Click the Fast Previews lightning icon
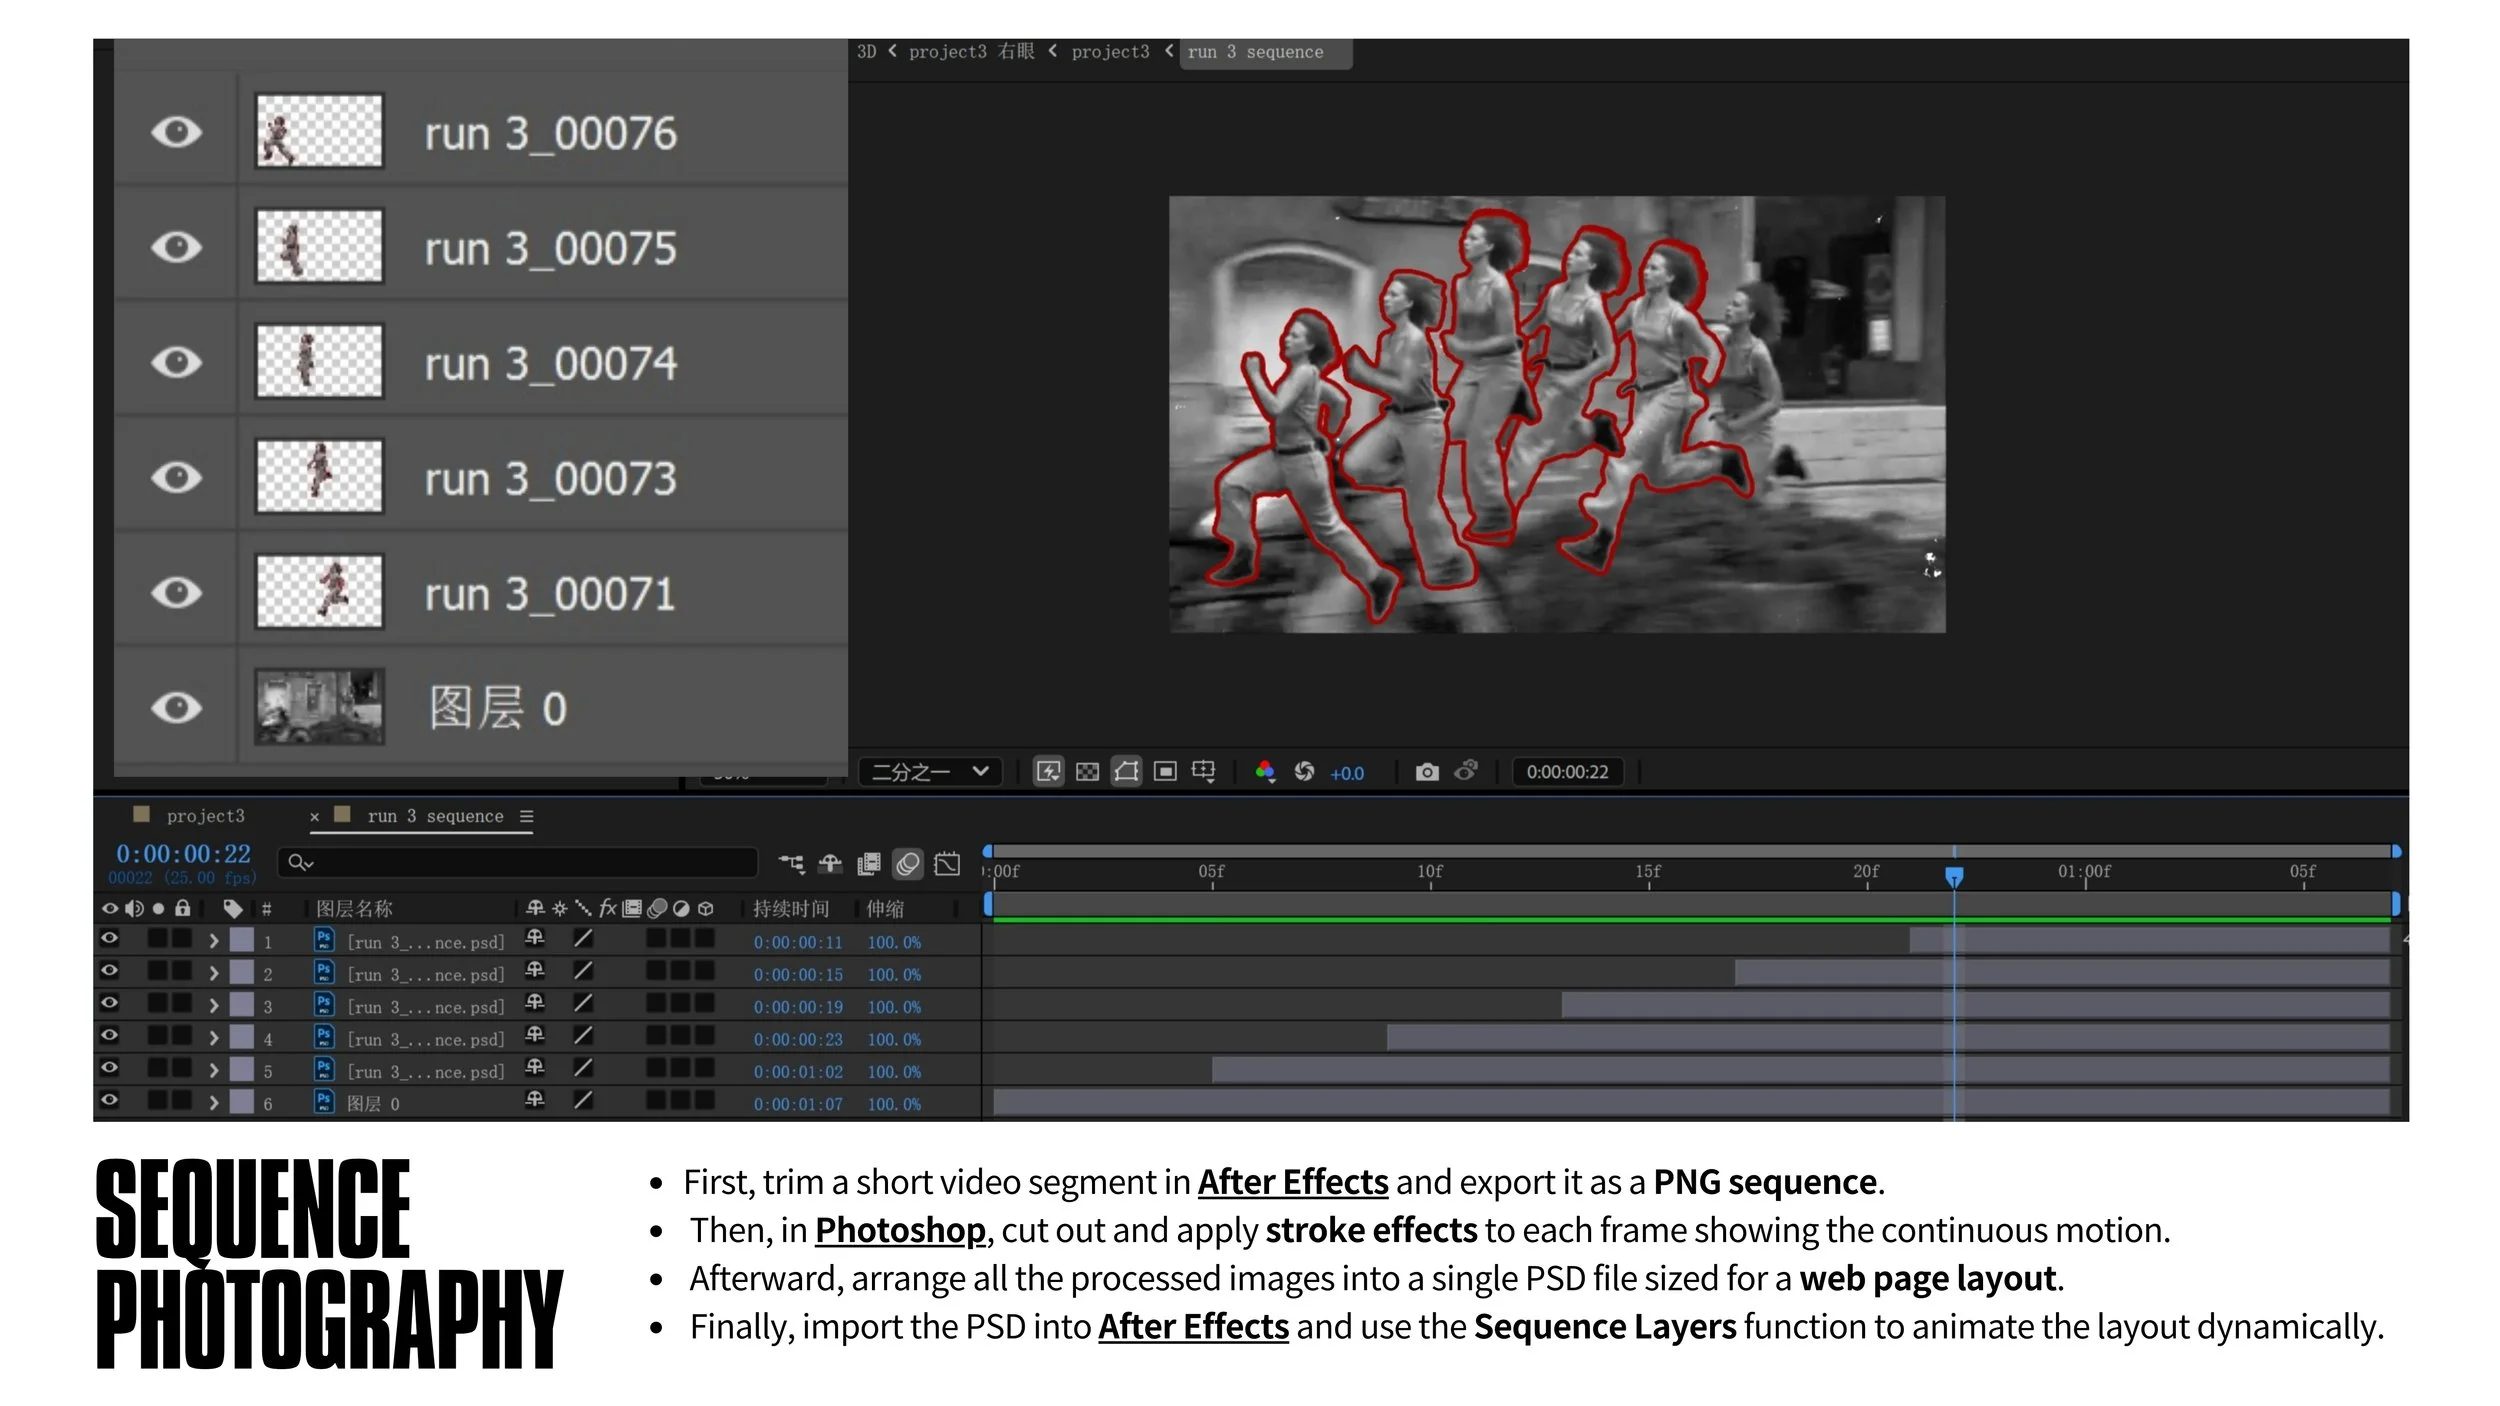This screenshot has width=2500, height=1406. 1048,772
